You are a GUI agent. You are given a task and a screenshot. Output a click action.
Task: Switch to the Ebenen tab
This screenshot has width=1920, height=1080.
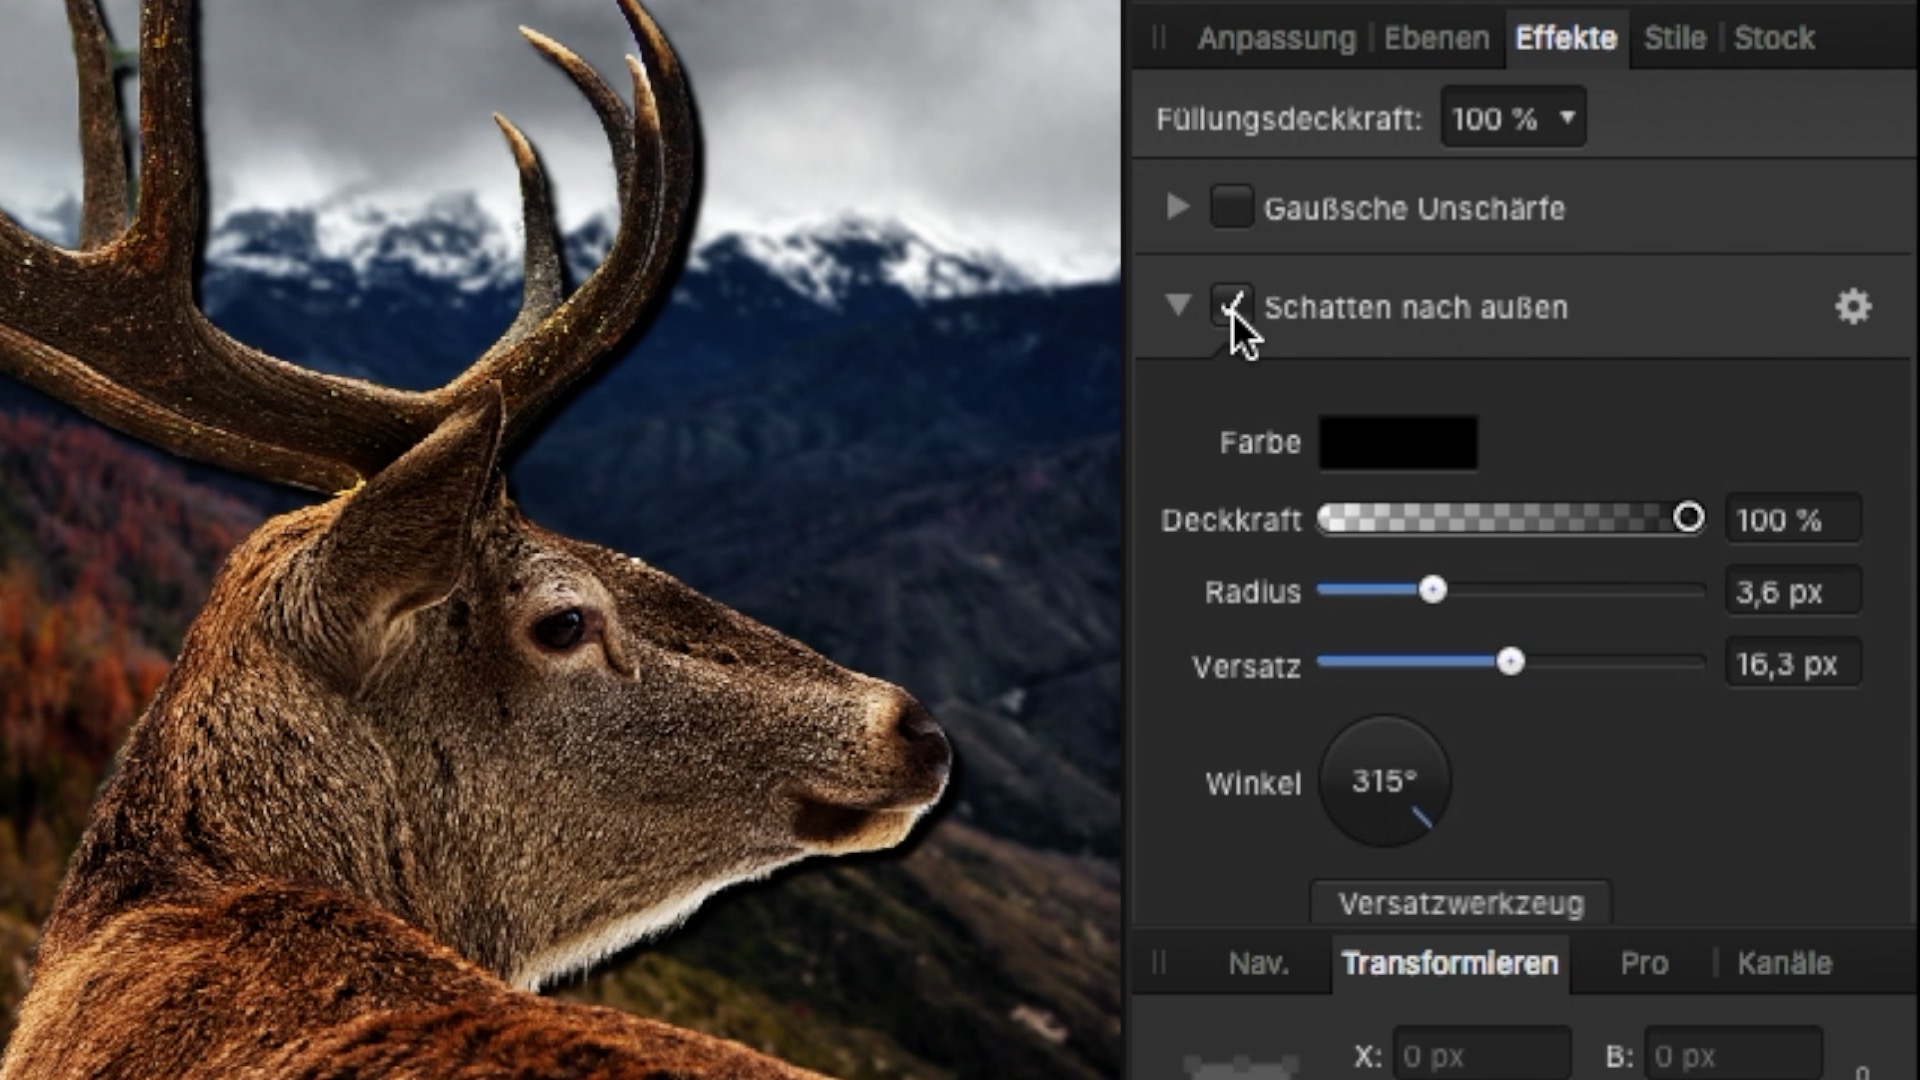tap(1436, 38)
